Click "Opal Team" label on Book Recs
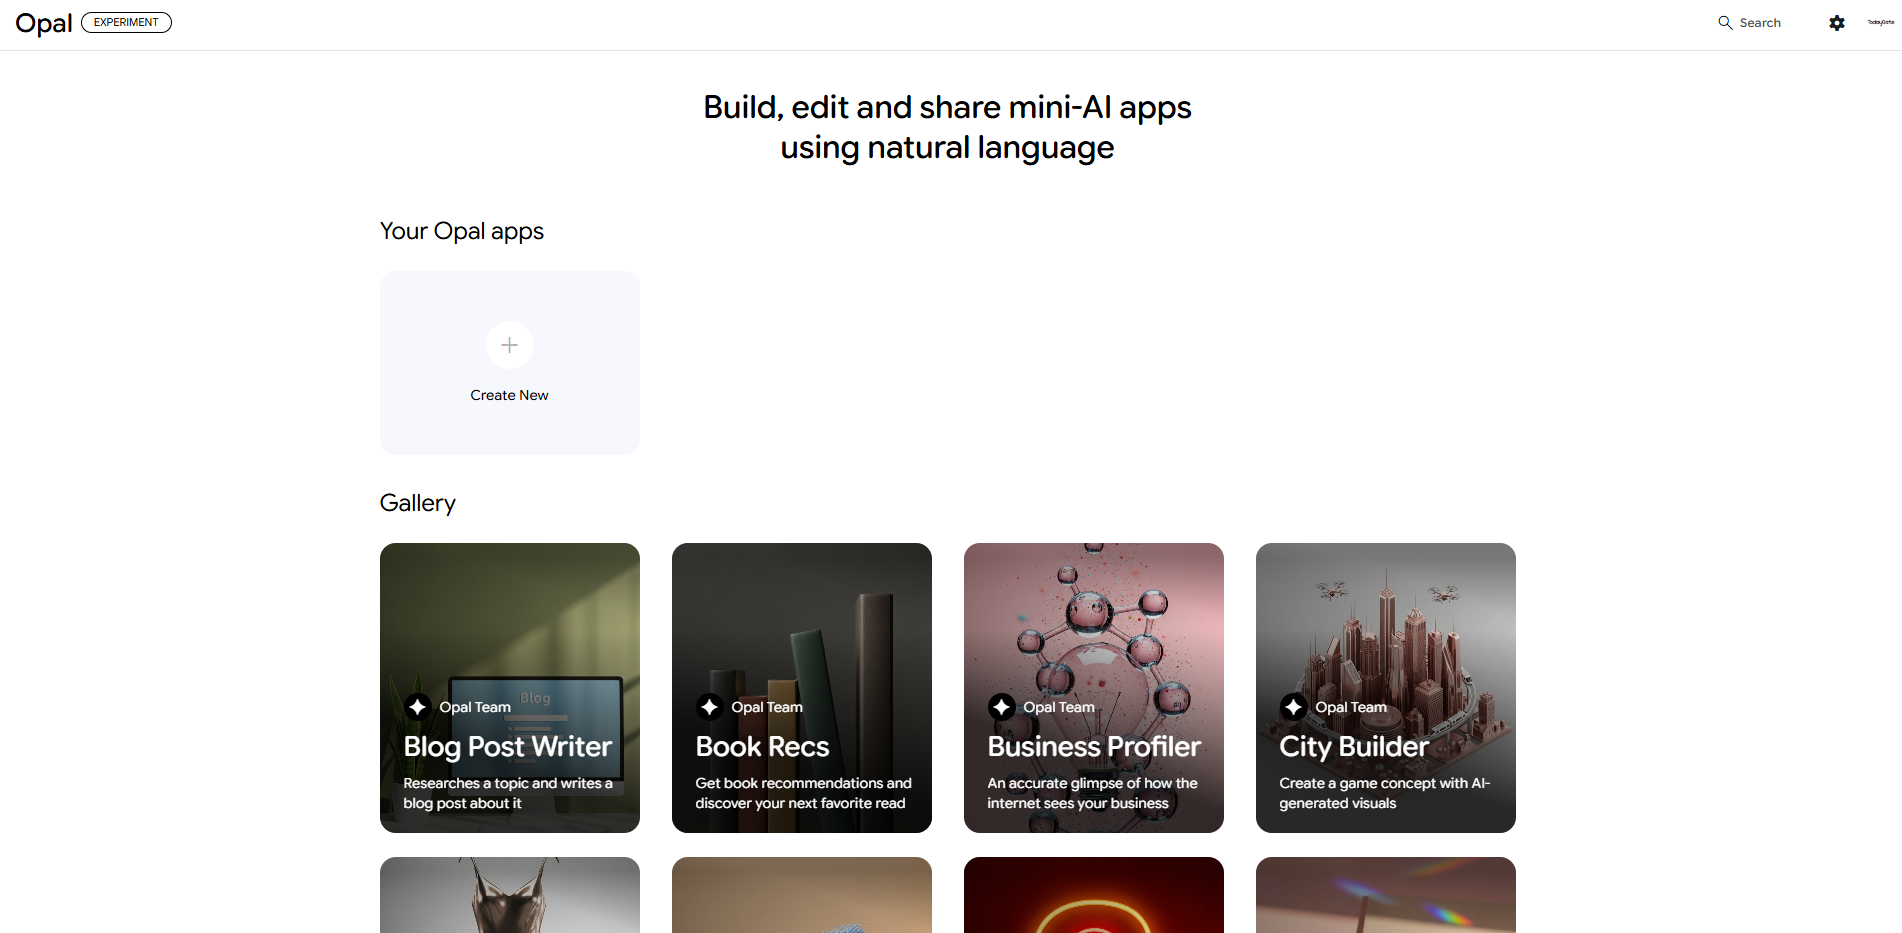 pyautogui.click(x=767, y=707)
